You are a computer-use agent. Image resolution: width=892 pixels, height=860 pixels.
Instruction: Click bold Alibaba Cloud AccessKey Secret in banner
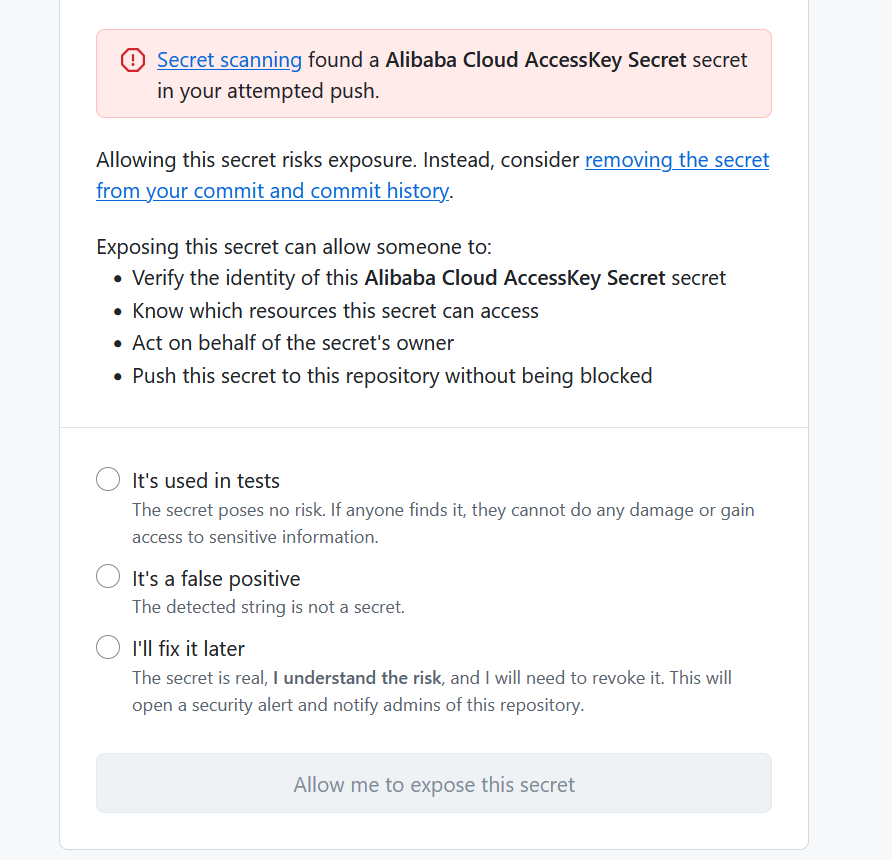pyautogui.click(x=536, y=60)
